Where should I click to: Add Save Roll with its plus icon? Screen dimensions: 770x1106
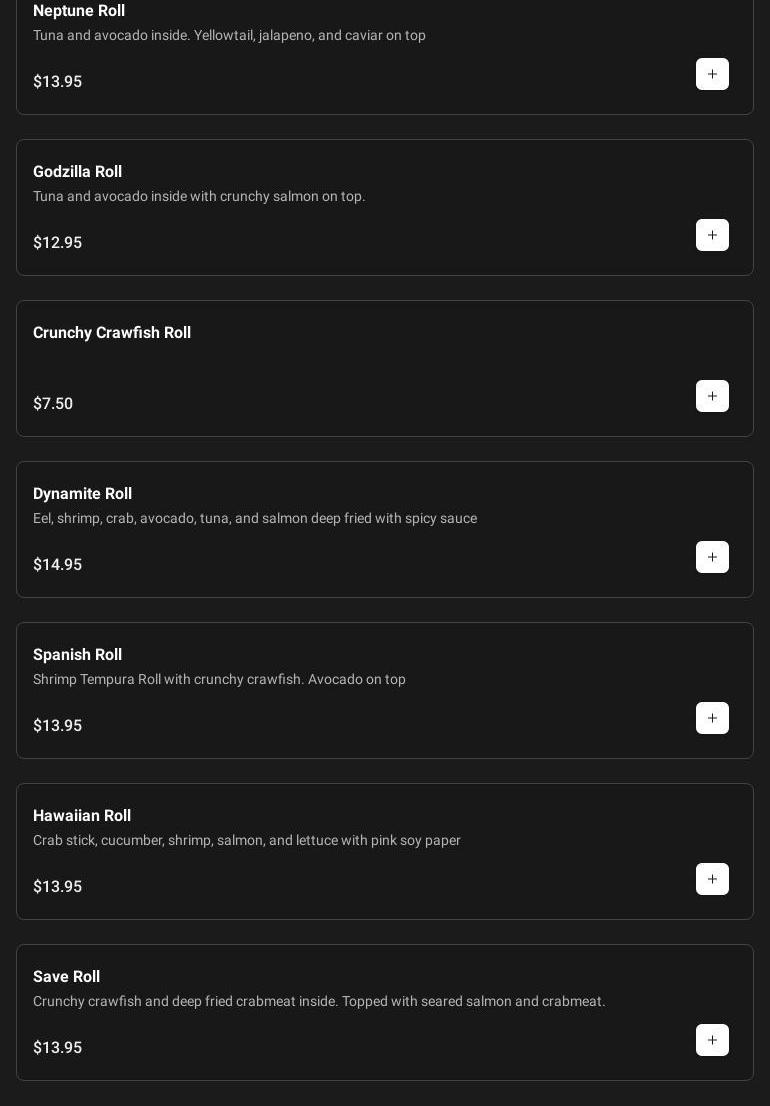click(712, 1040)
